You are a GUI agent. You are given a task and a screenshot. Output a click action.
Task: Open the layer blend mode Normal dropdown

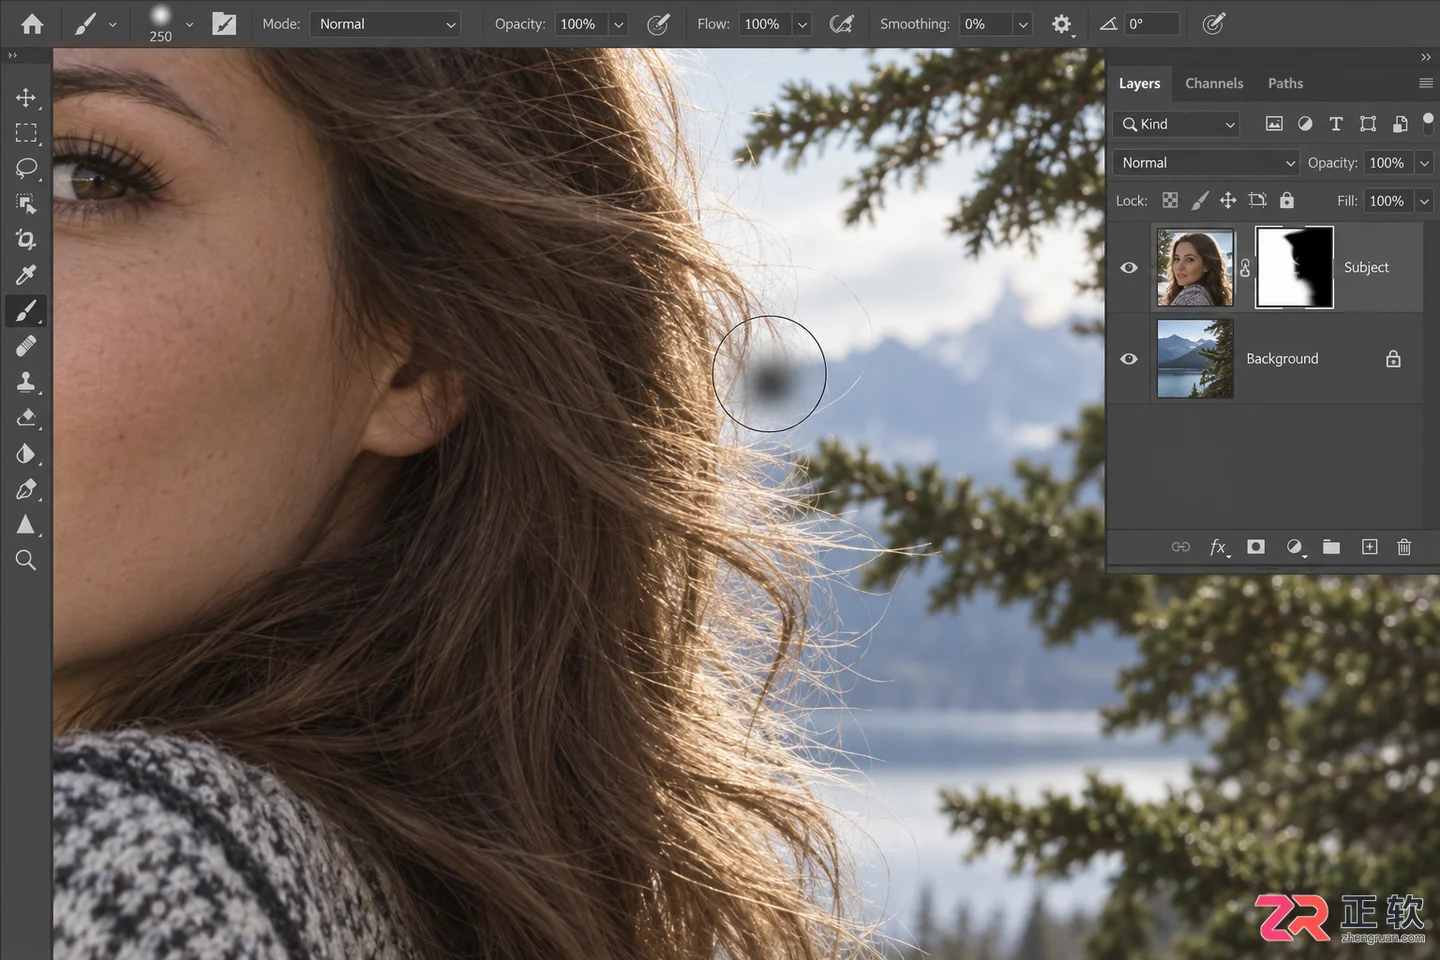coord(1206,163)
